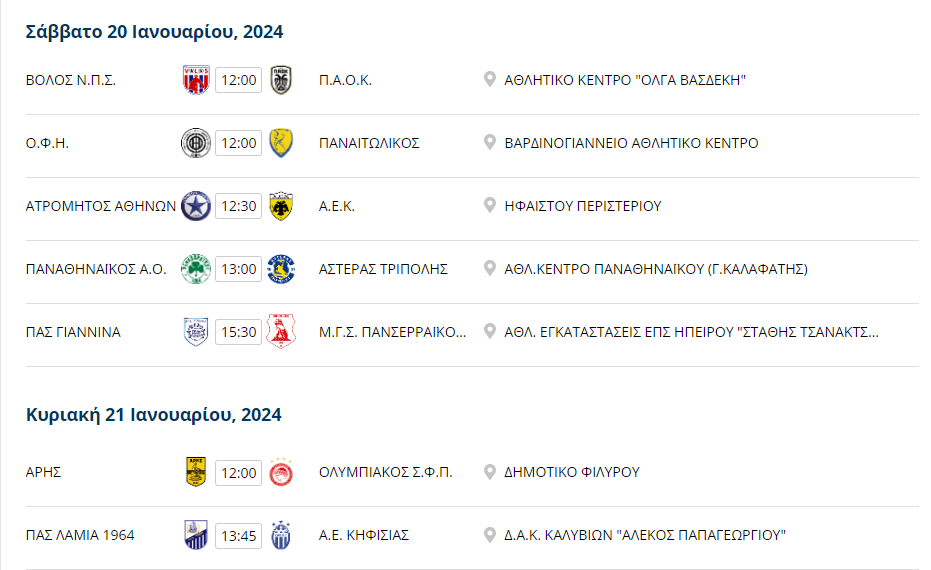This screenshot has height=570, width=931.
Task: Open the 15:30 PAS Giannina match time box
Action: (239, 332)
